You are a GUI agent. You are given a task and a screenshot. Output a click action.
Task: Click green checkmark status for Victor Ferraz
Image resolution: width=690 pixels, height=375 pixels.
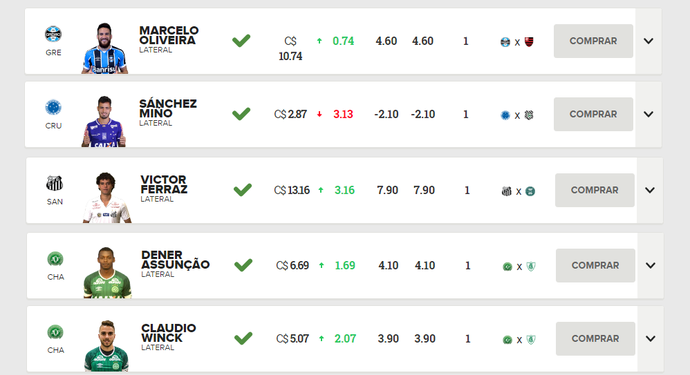click(x=242, y=190)
